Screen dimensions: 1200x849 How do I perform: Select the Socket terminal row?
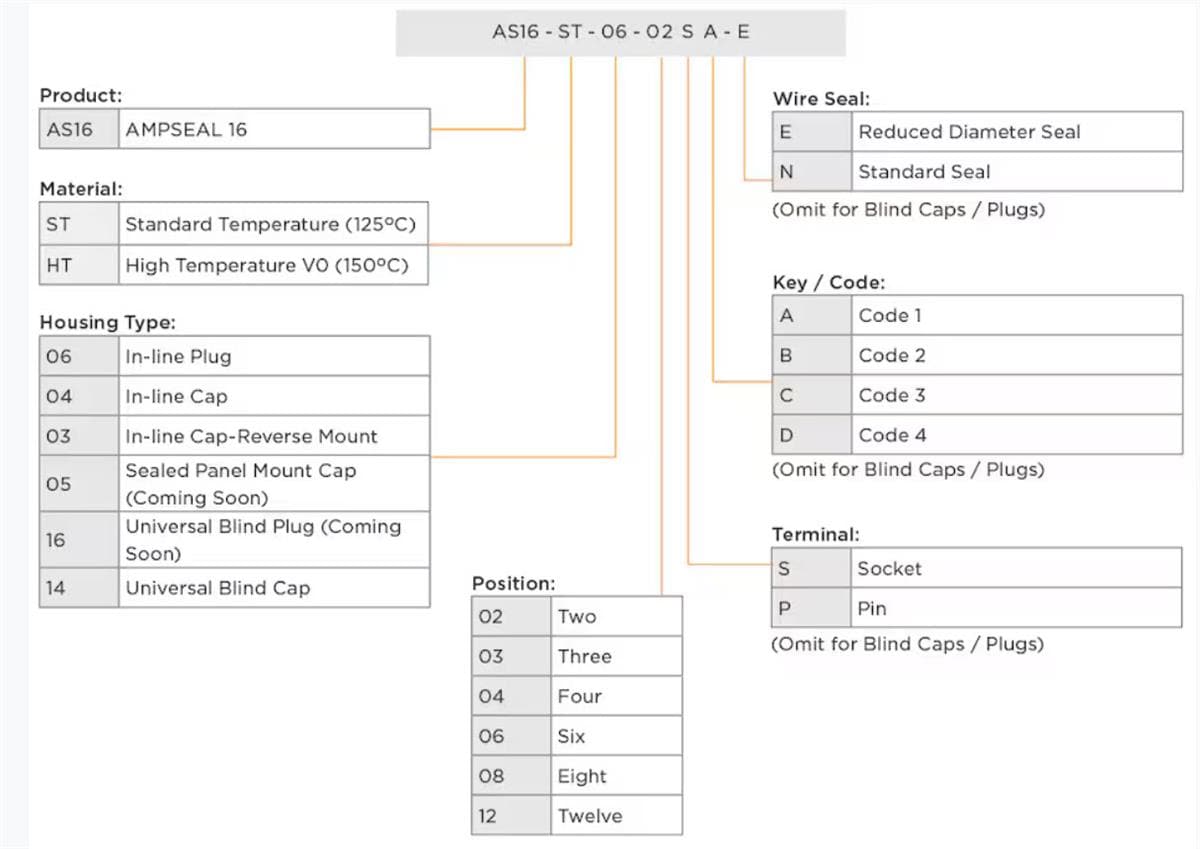(x=977, y=568)
